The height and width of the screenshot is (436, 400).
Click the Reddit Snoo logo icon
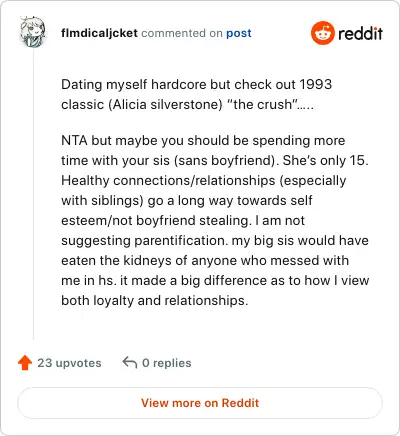pos(322,33)
